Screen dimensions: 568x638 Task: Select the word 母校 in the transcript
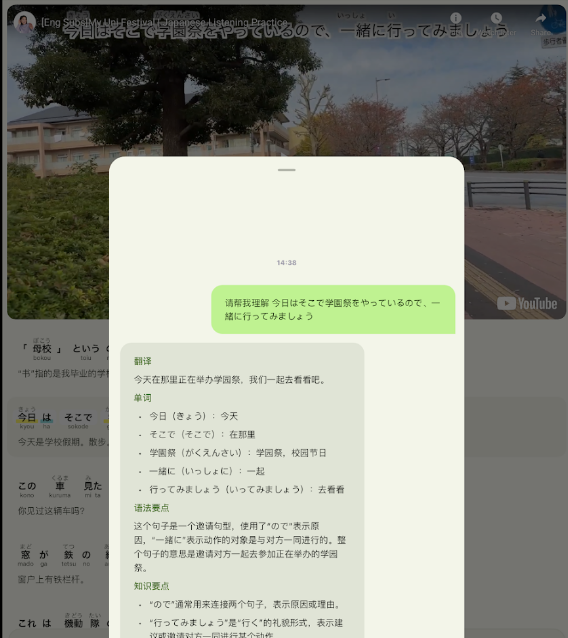tap(42, 349)
